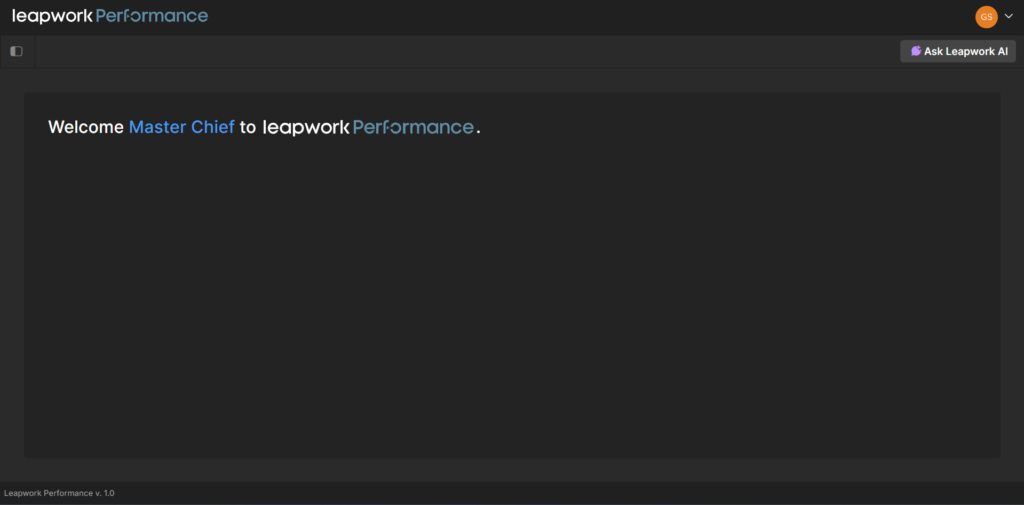Click the Leapwork Performance v. 1.0 footer text
This screenshot has width=1024, height=505.
tap(59, 493)
